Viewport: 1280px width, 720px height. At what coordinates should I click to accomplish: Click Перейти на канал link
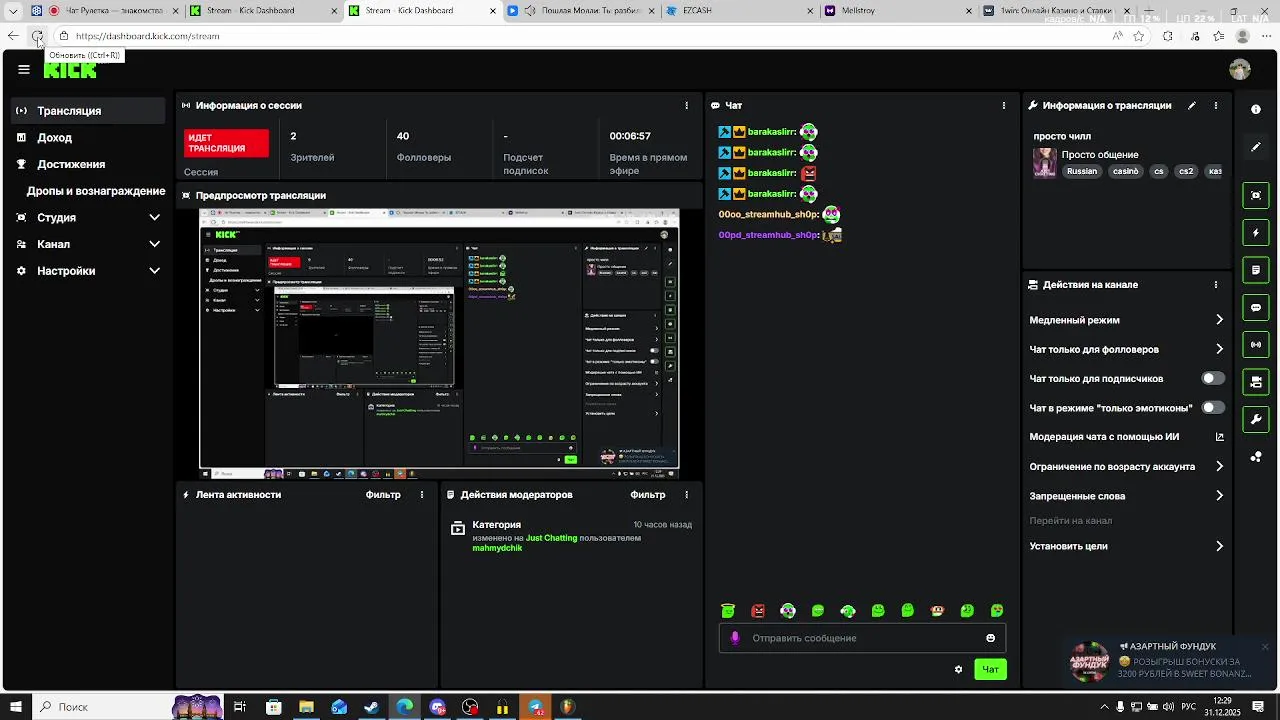click(1071, 521)
